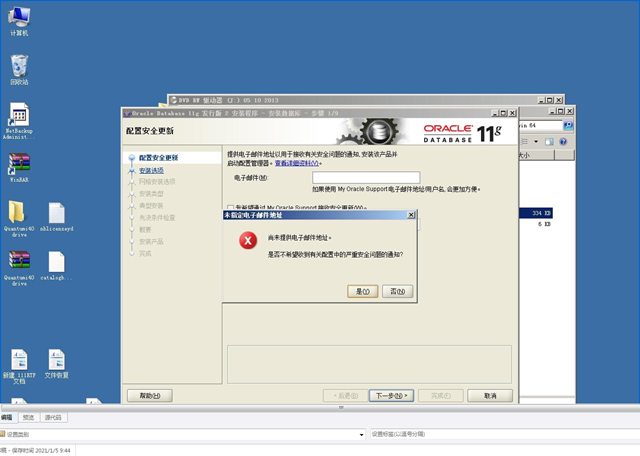Click the 电子邮件 input field

[366, 178]
